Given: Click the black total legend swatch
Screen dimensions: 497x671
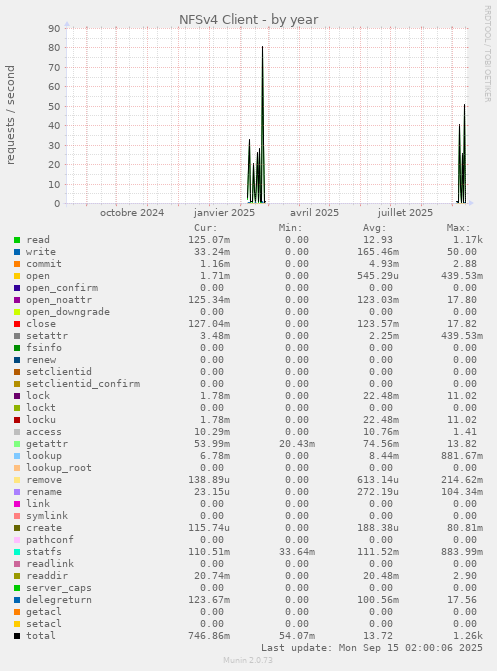Looking at the screenshot, I should coord(17,636).
